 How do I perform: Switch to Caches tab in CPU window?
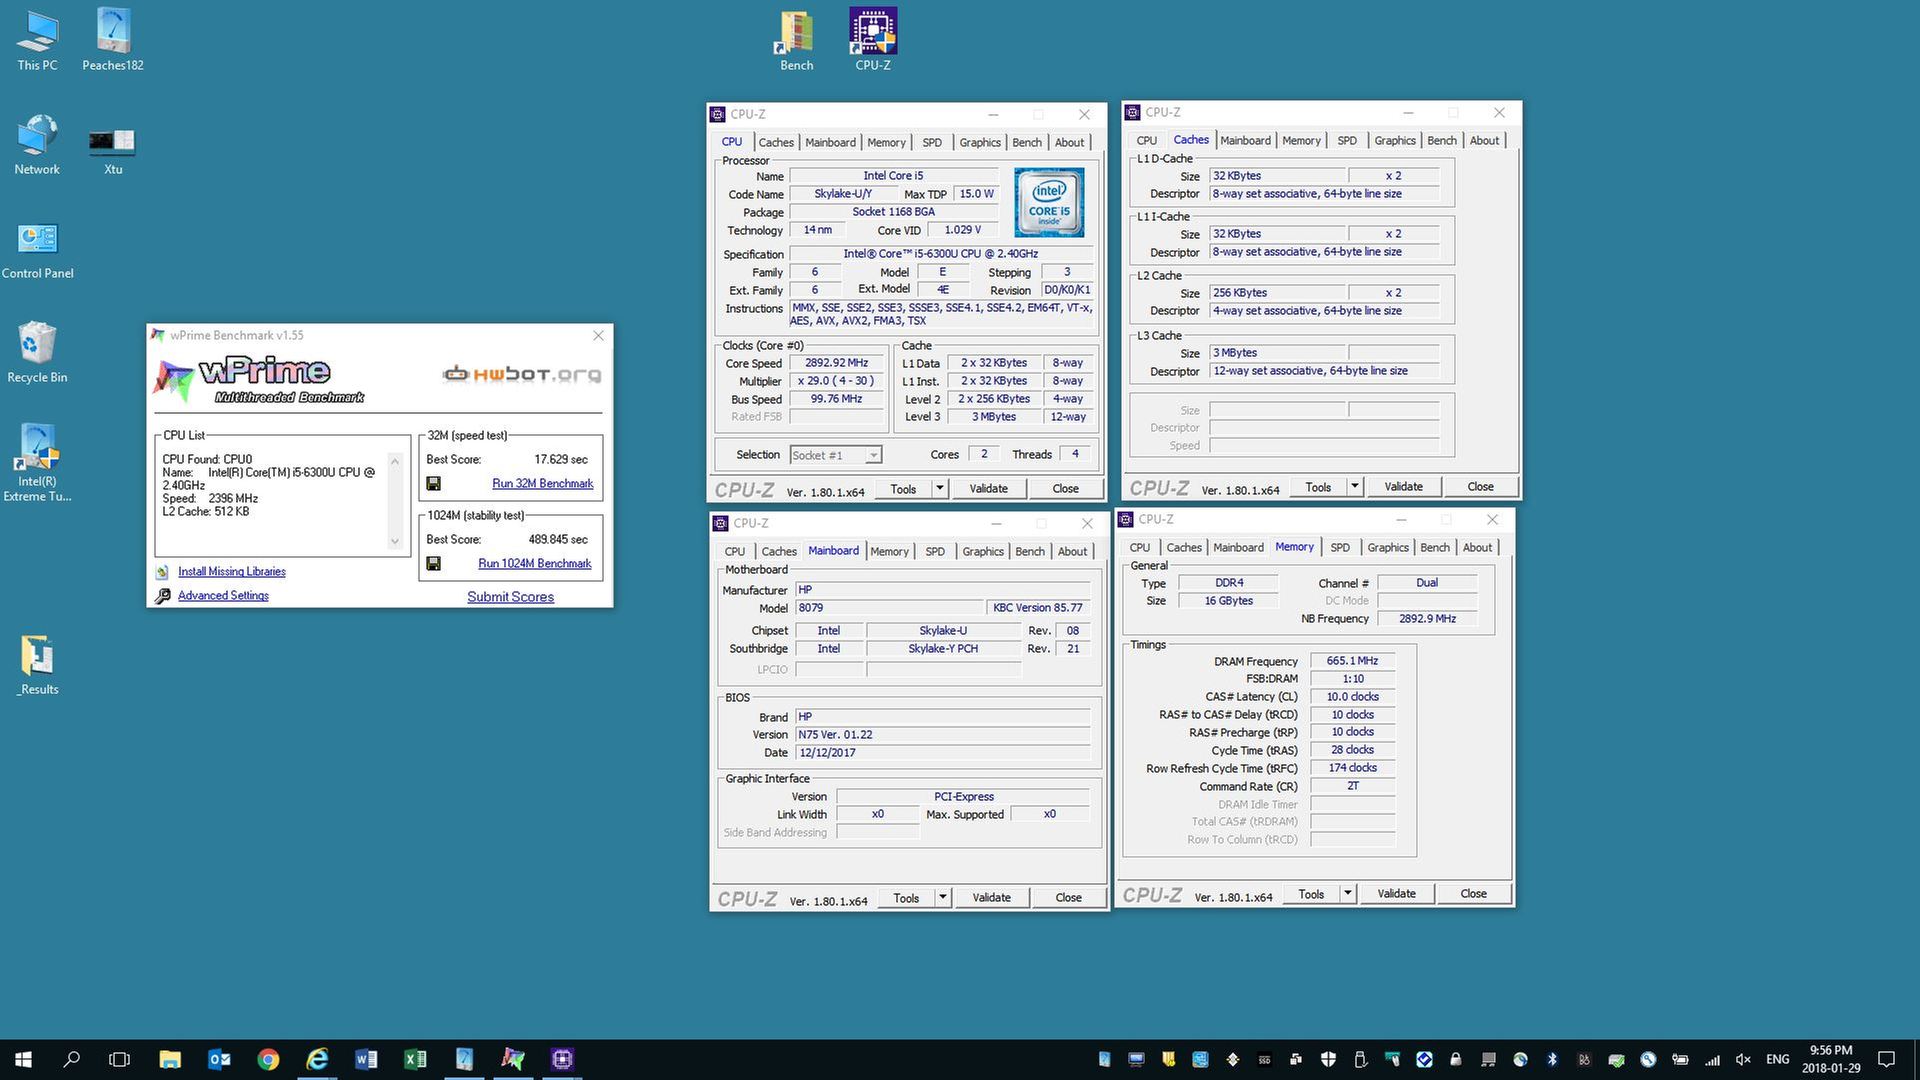point(775,142)
